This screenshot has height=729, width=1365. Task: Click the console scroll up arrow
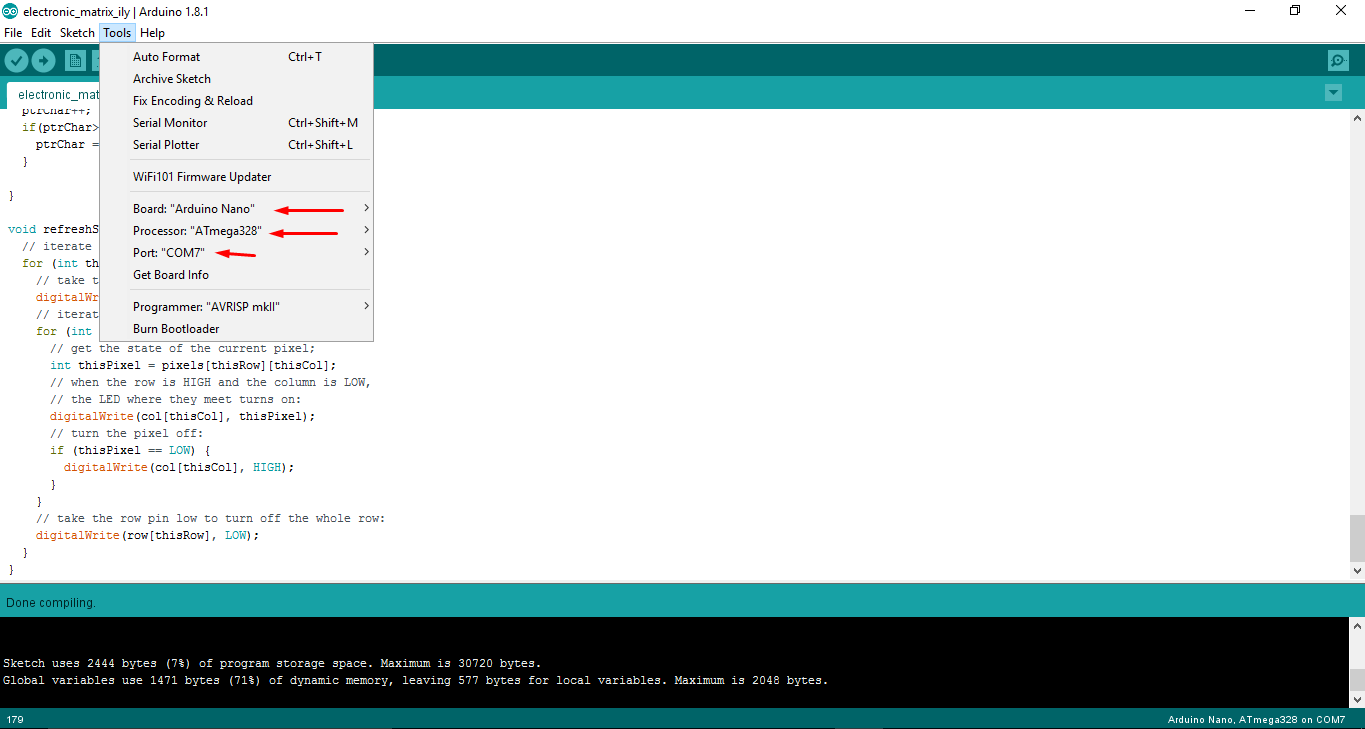tap(1357, 626)
